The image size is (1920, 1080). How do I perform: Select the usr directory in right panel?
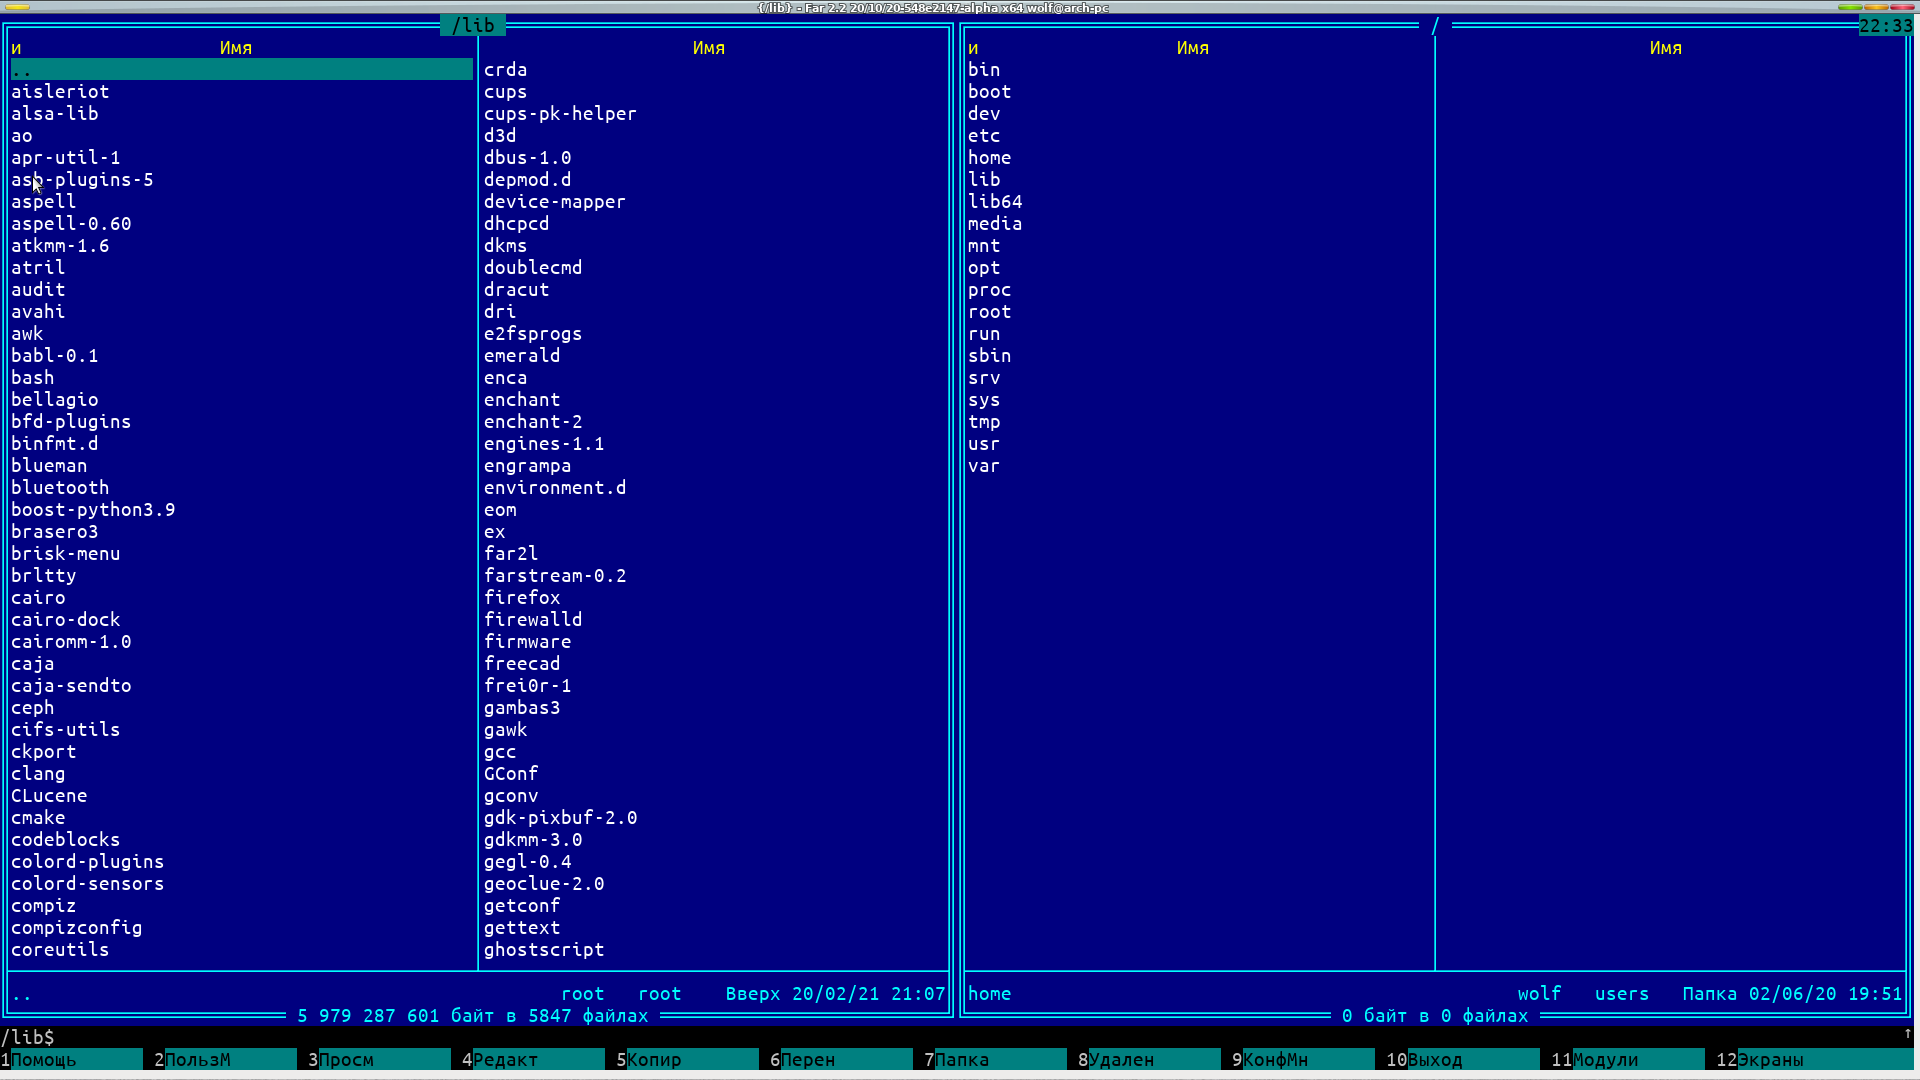(983, 444)
